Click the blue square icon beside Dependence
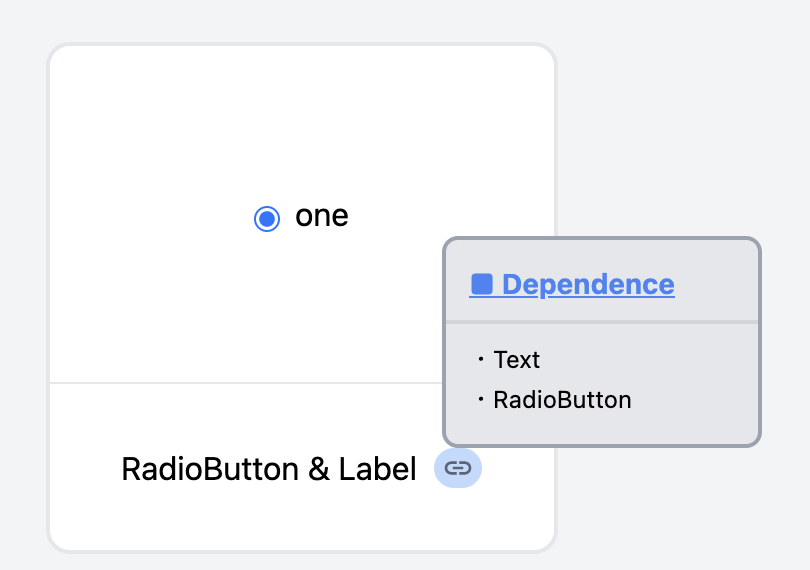Screen dimensions: 810x570 point(481,284)
